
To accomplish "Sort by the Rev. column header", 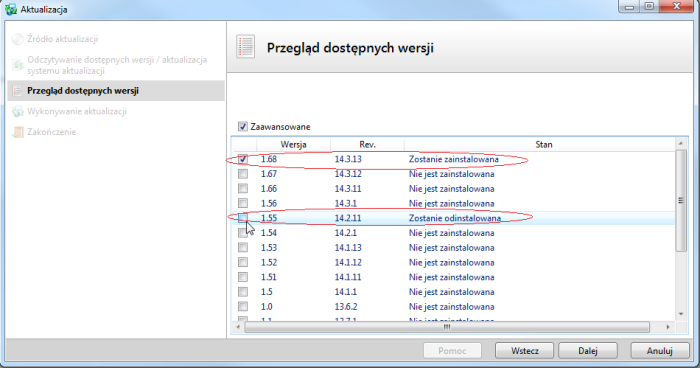I will pyautogui.click(x=367, y=144).
